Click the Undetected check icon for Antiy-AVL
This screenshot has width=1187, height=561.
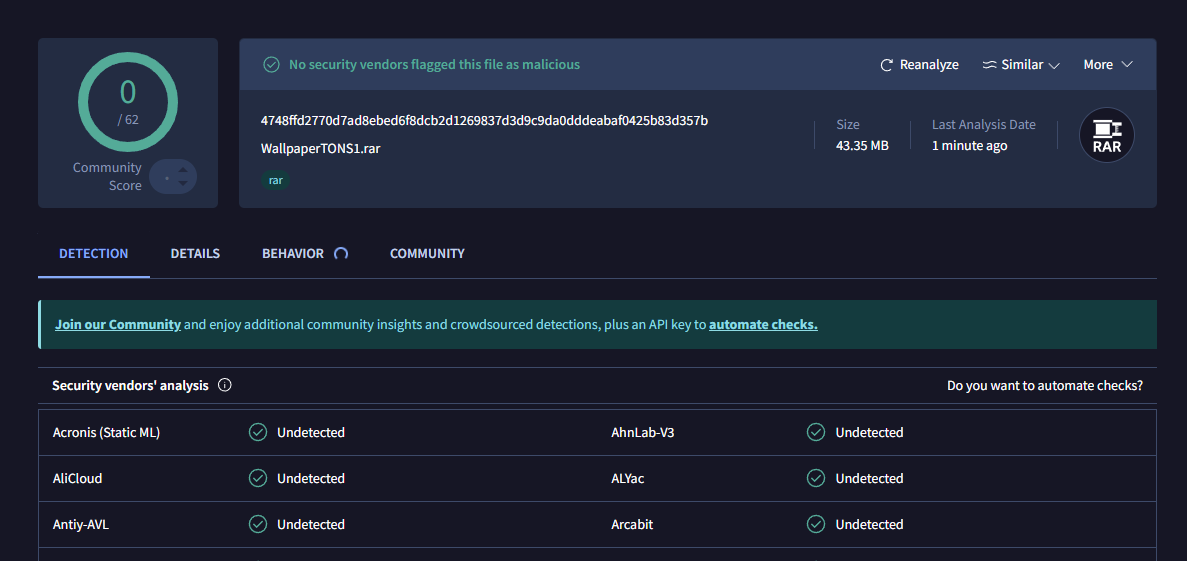pyautogui.click(x=258, y=525)
